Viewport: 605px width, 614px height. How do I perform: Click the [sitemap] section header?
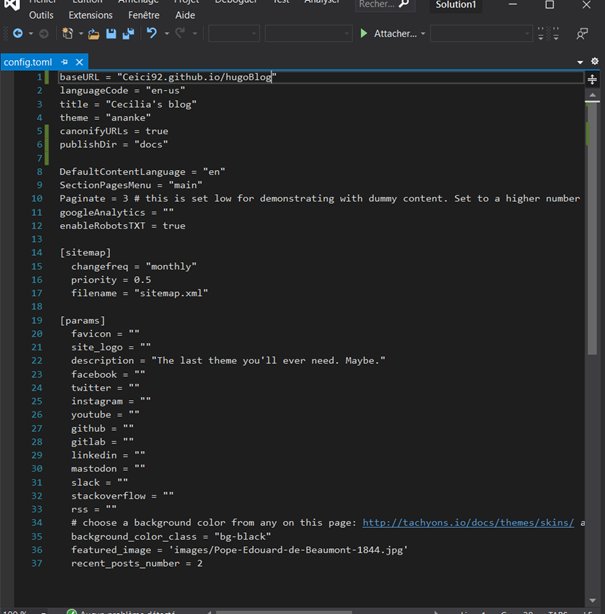coord(85,253)
